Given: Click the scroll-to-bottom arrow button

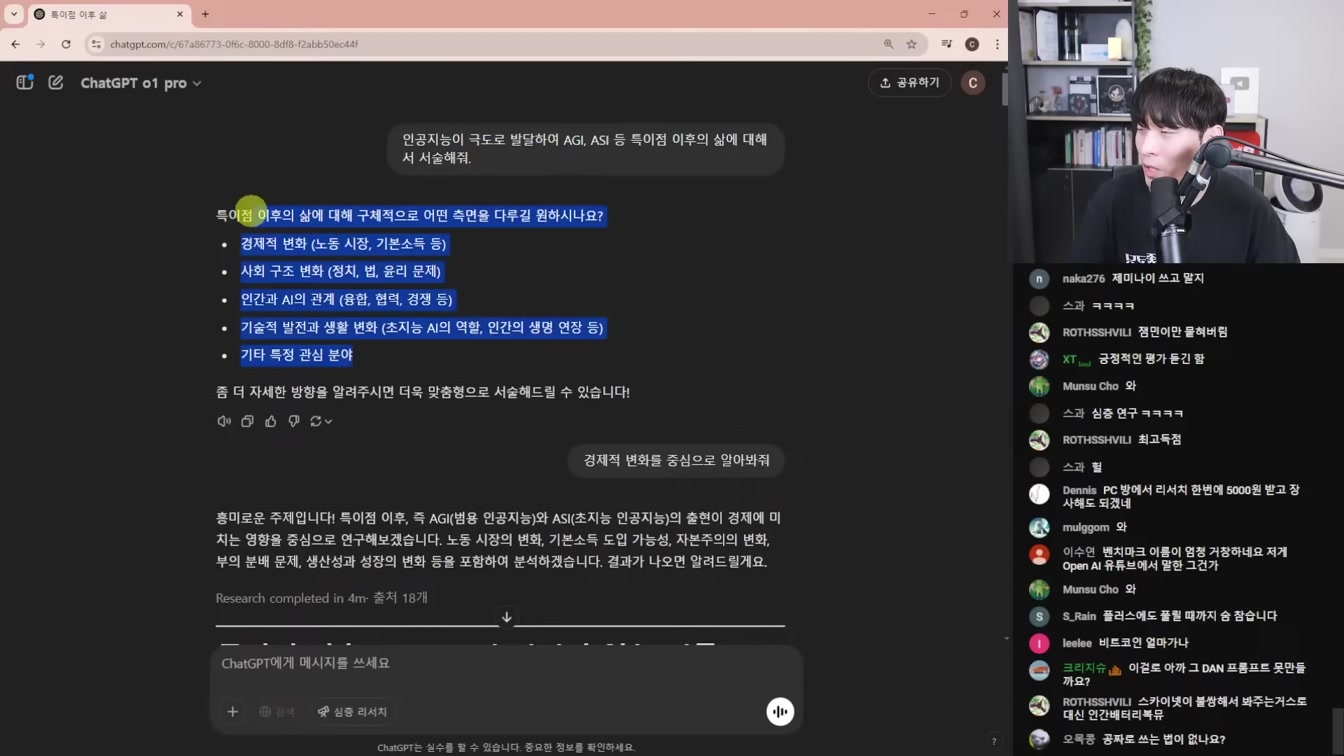Looking at the screenshot, I should (507, 618).
